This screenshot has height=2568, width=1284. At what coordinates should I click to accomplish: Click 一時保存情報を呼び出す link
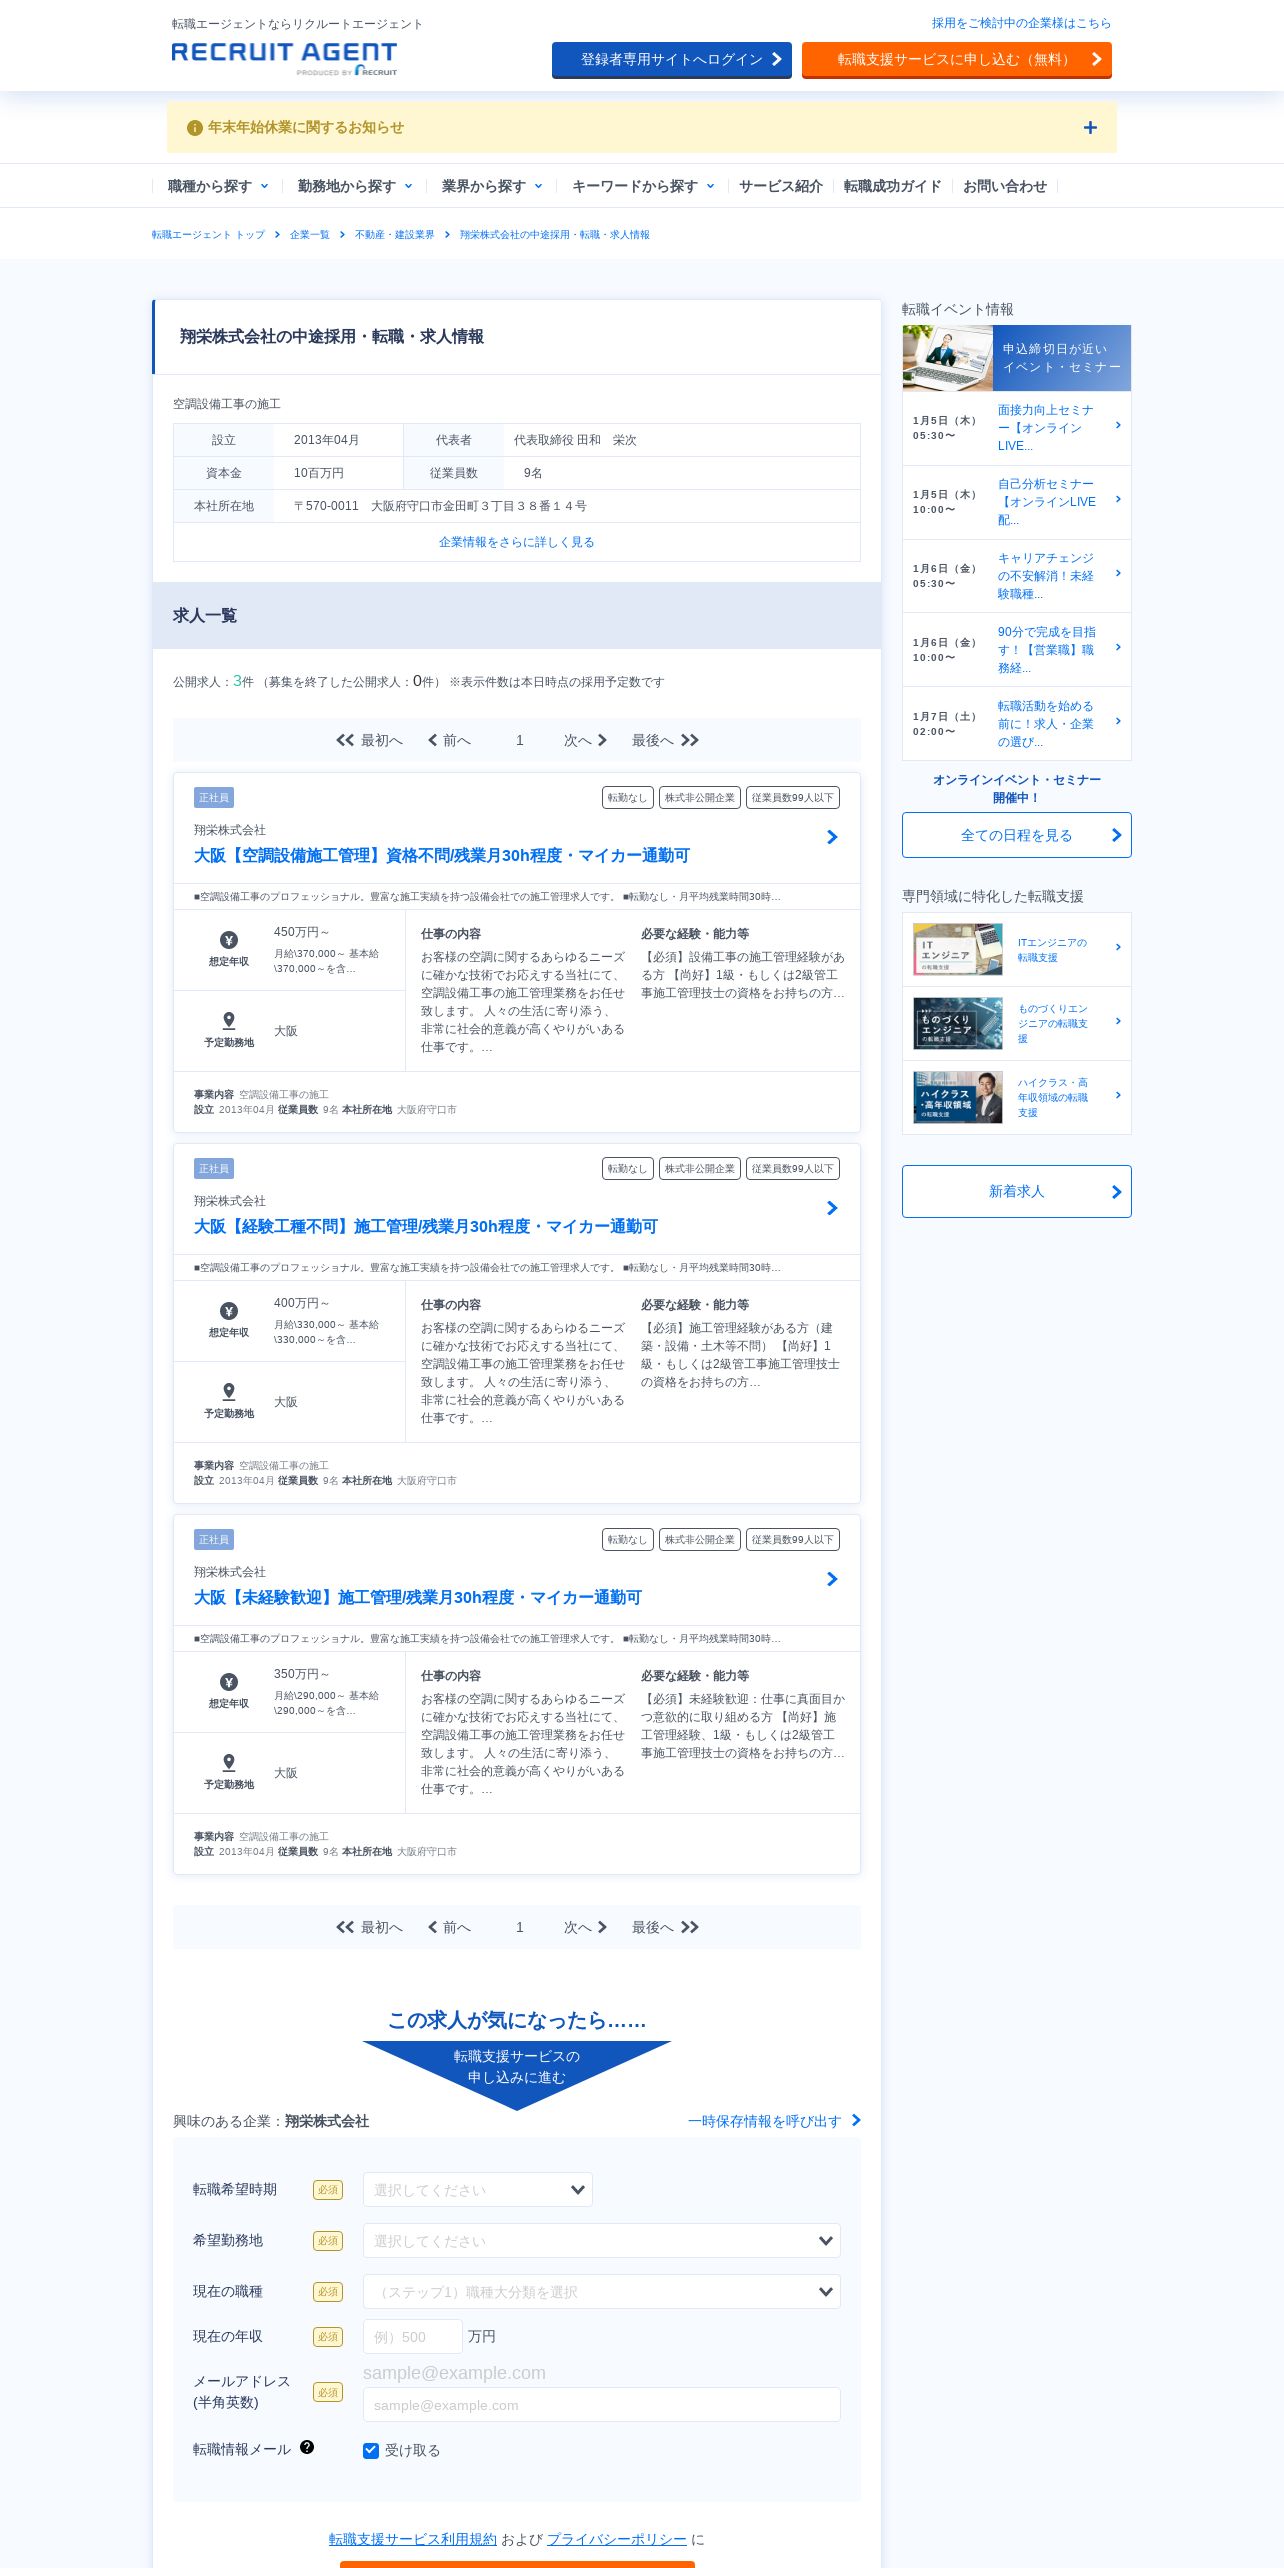tap(774, 2121)
